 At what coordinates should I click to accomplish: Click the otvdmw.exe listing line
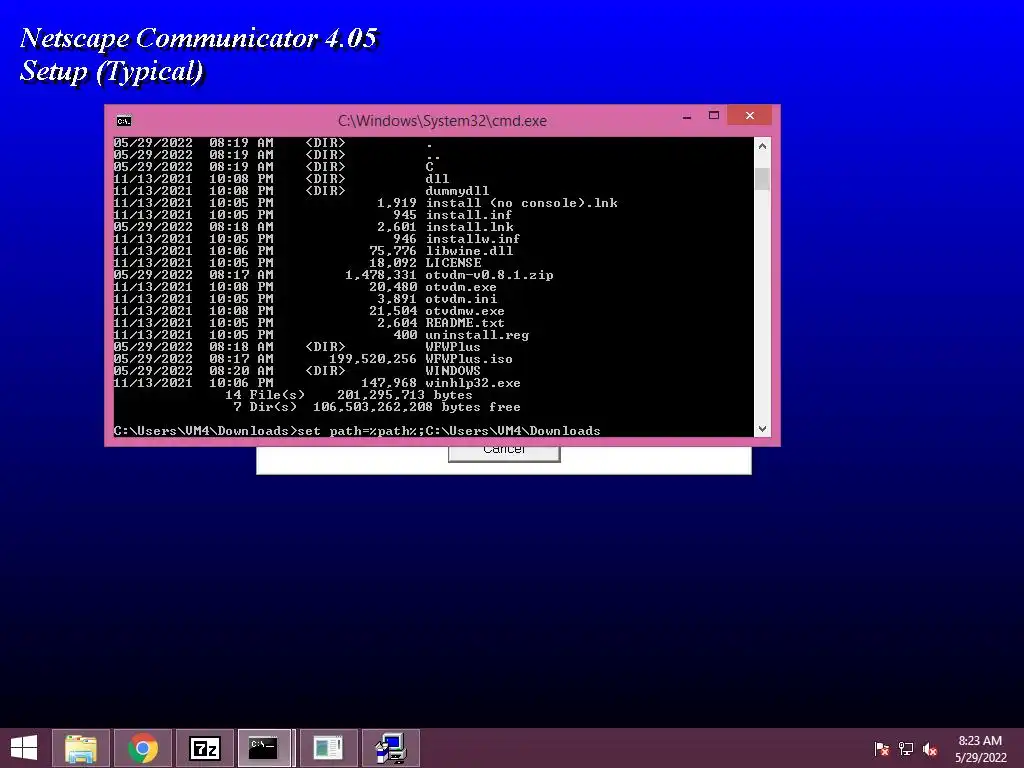coord(309,312)
